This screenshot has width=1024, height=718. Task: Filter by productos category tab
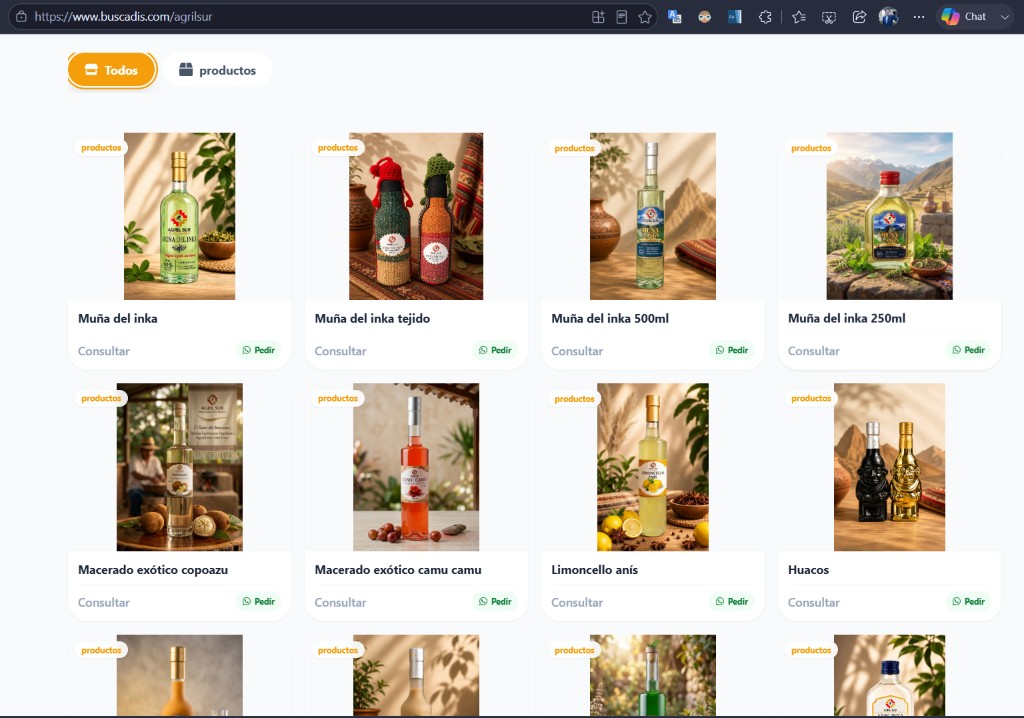point(217,70)
